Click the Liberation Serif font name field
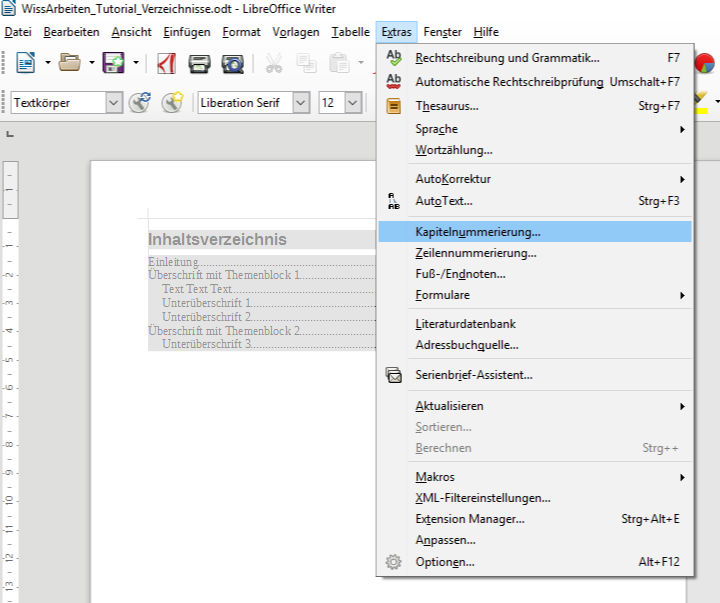 click(x=246, y=102)
